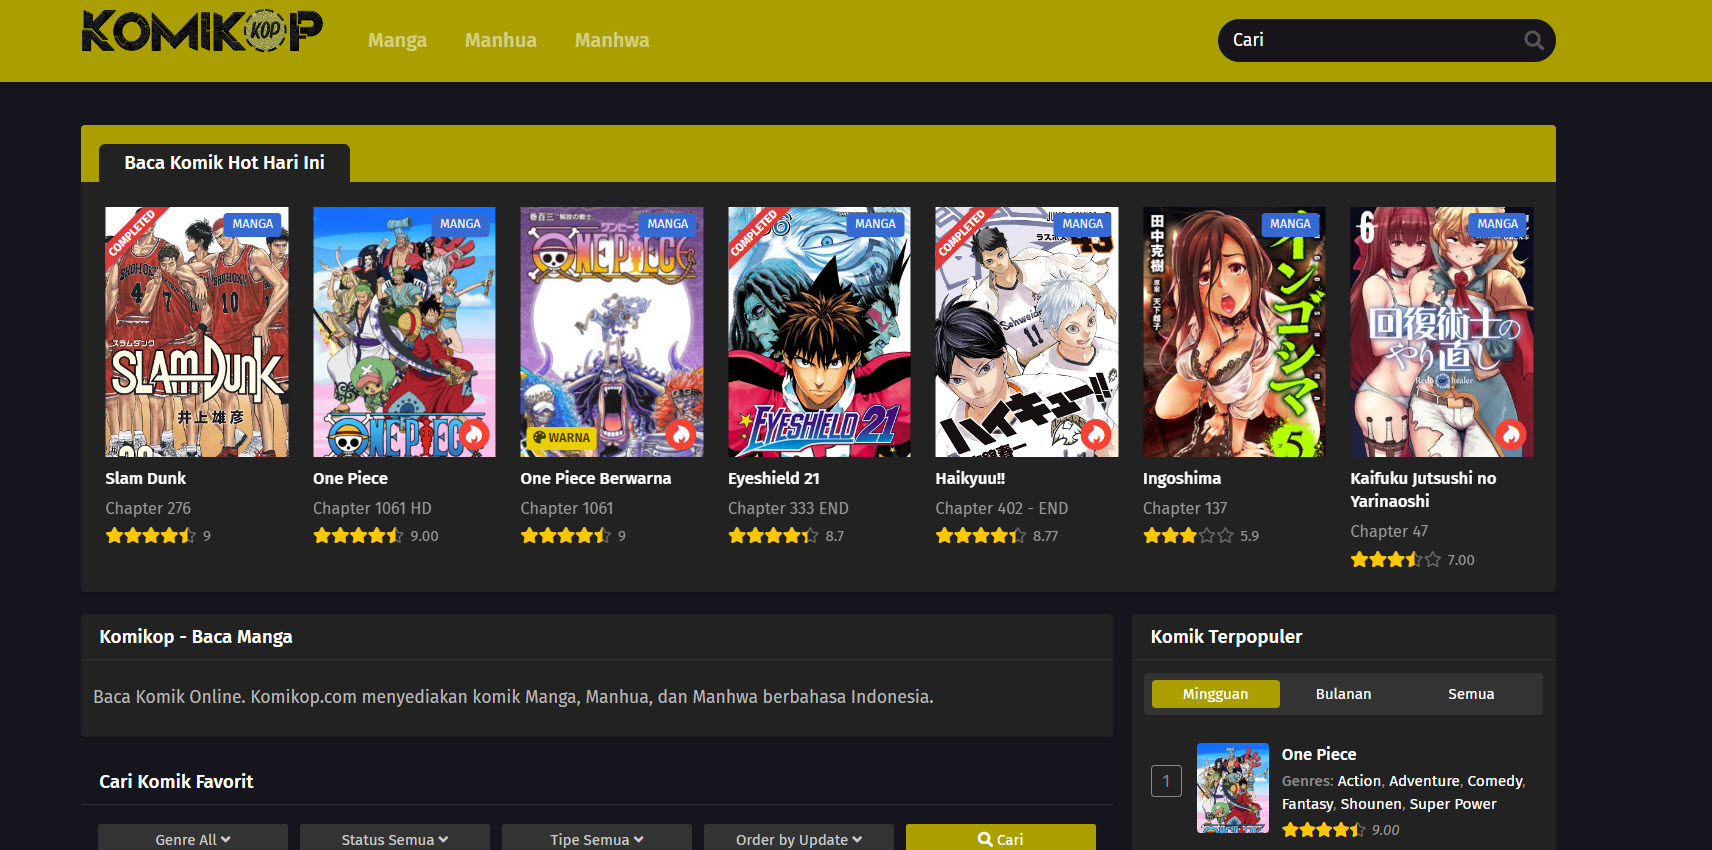Open the Genre All dropdown
The width and height of the screenshot is (1712, 850).
(x=193, y=837)
